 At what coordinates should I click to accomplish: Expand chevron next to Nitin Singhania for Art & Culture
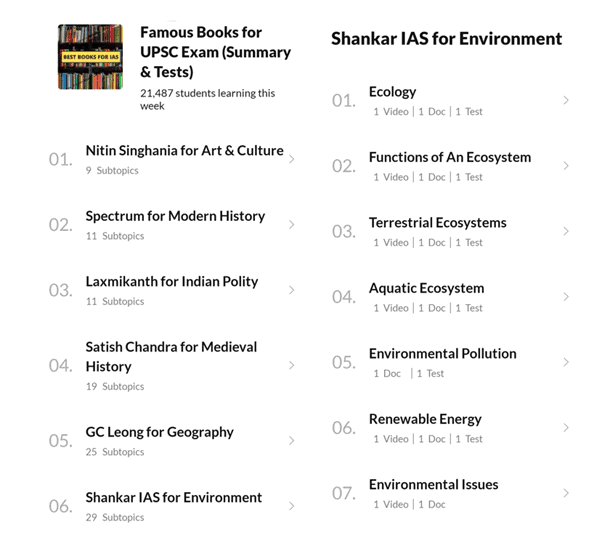[291, 159]
